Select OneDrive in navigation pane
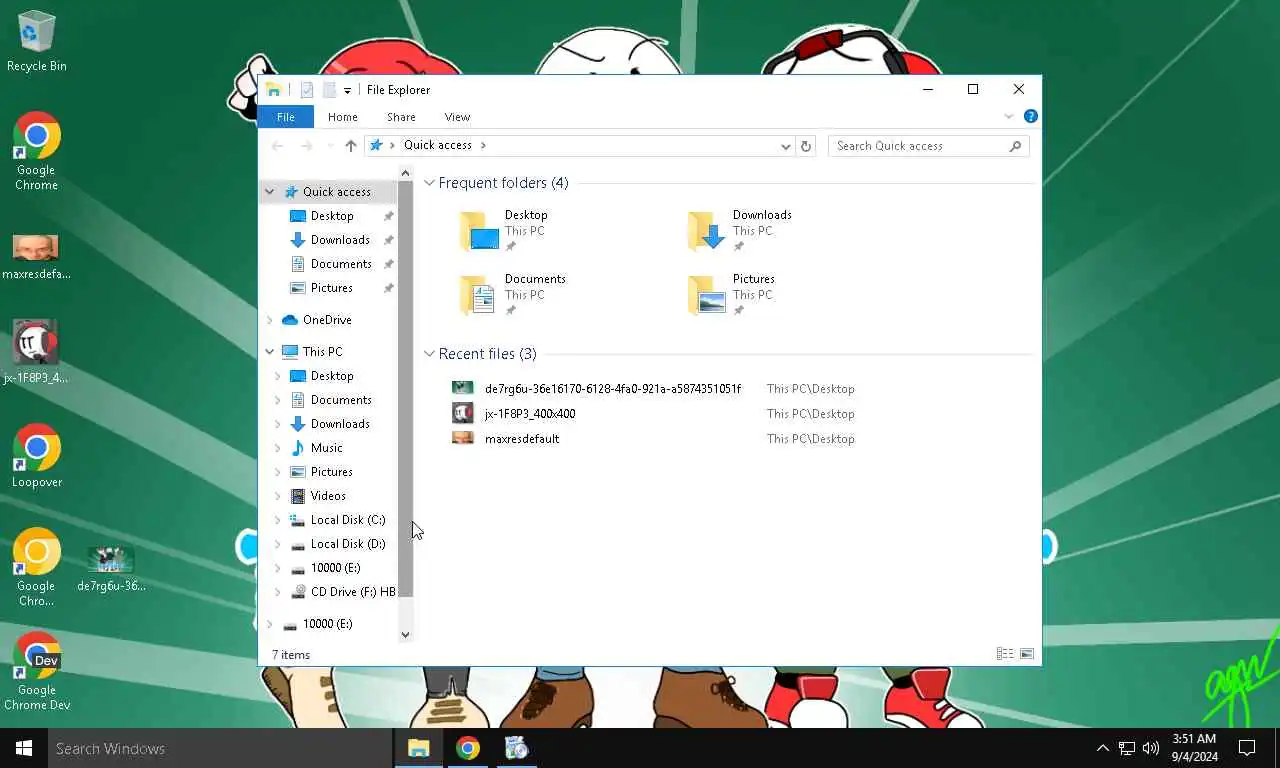1280x768 pixels. click(327, 320)
